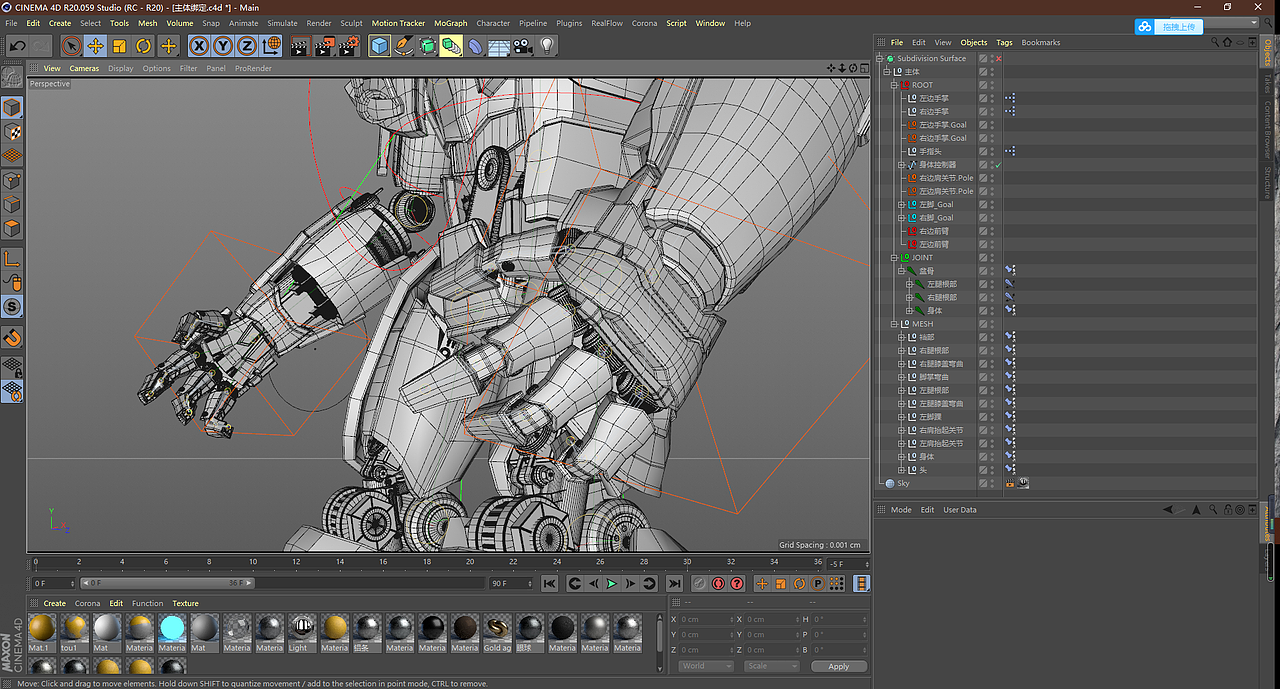Click the Floor environment icon
The image size is (1280, 689).
click(499, 46)
